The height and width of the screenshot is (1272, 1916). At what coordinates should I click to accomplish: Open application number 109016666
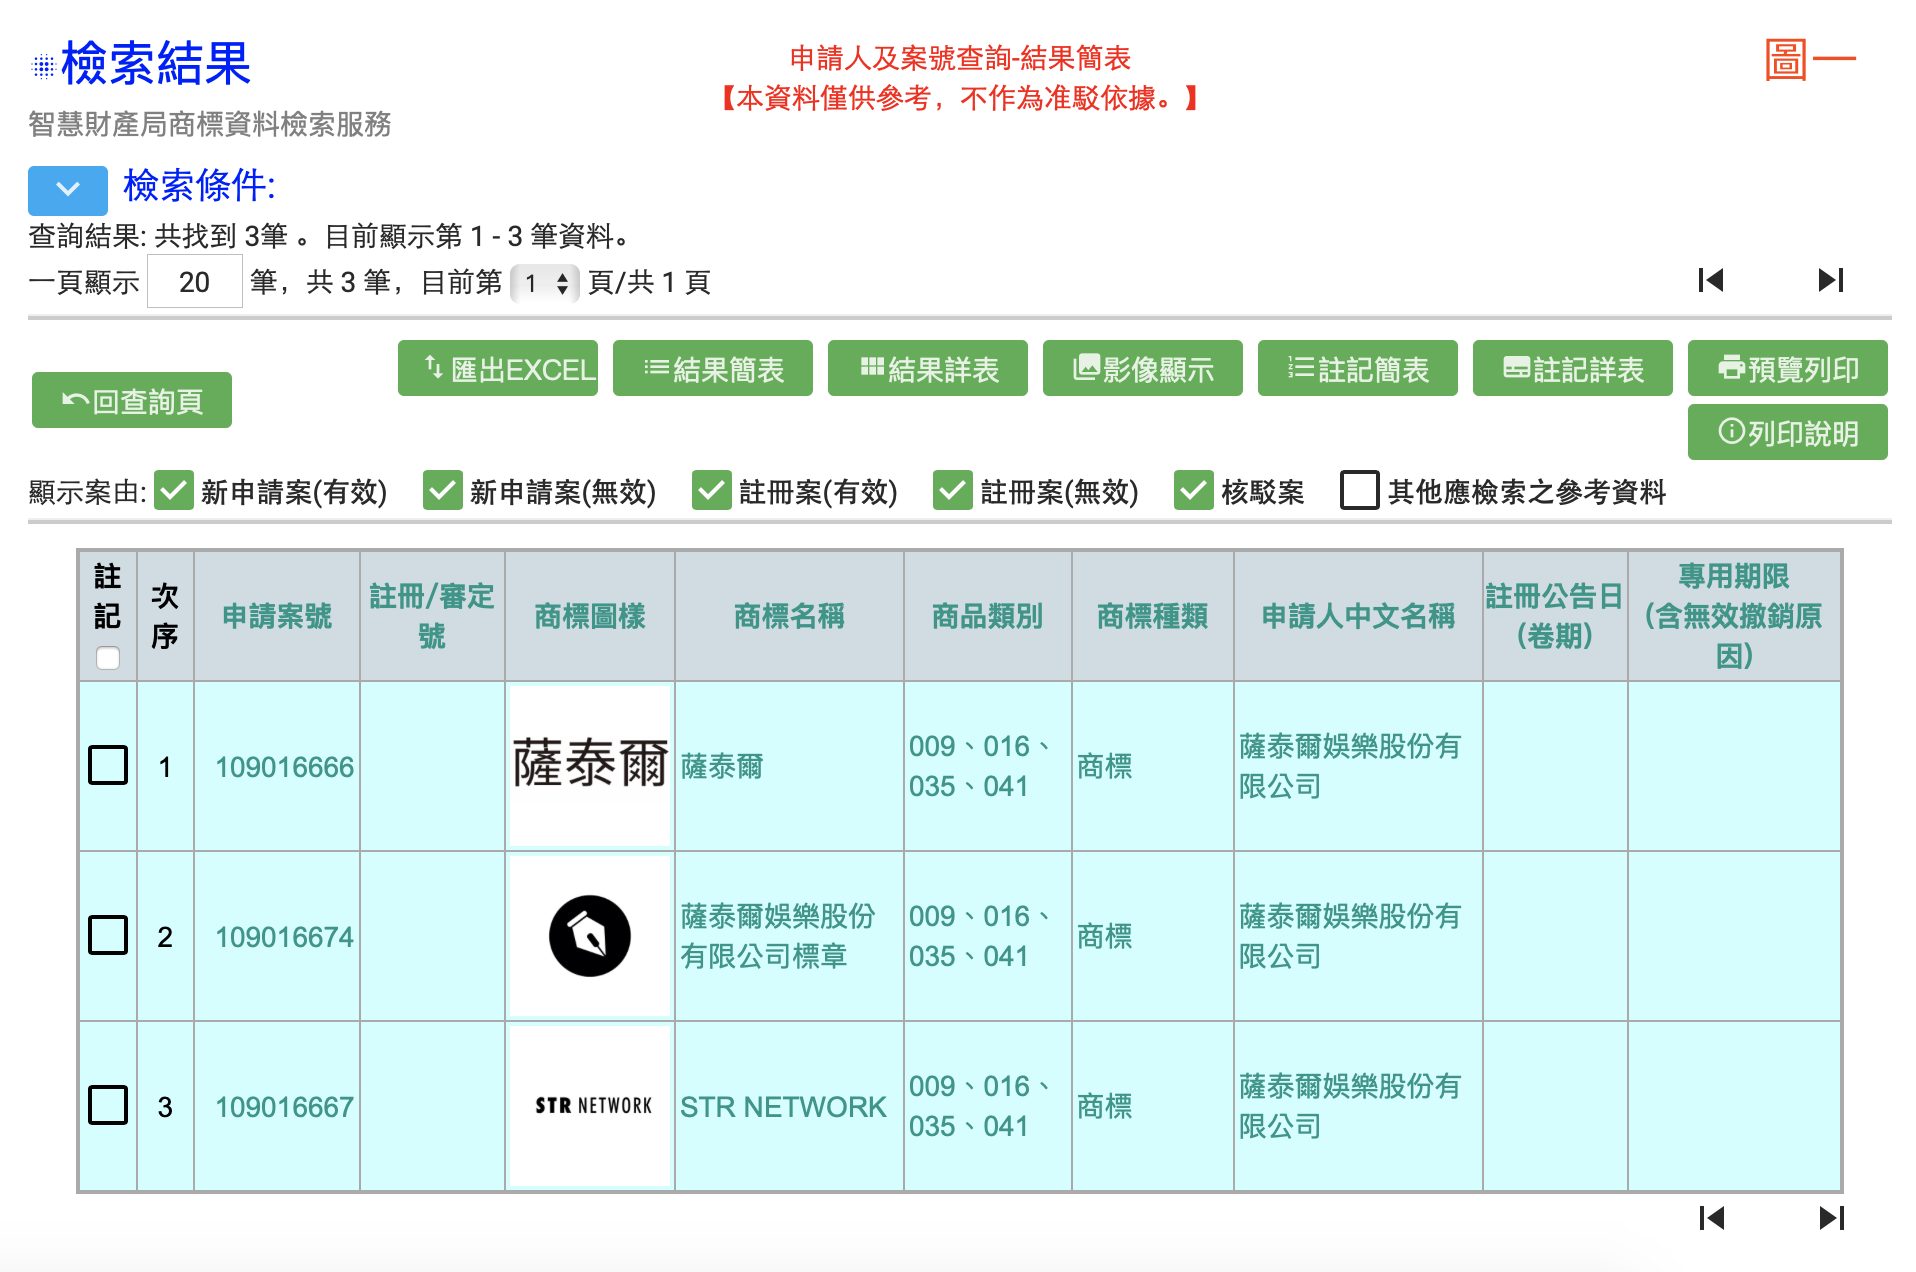(x=285, y=767)
